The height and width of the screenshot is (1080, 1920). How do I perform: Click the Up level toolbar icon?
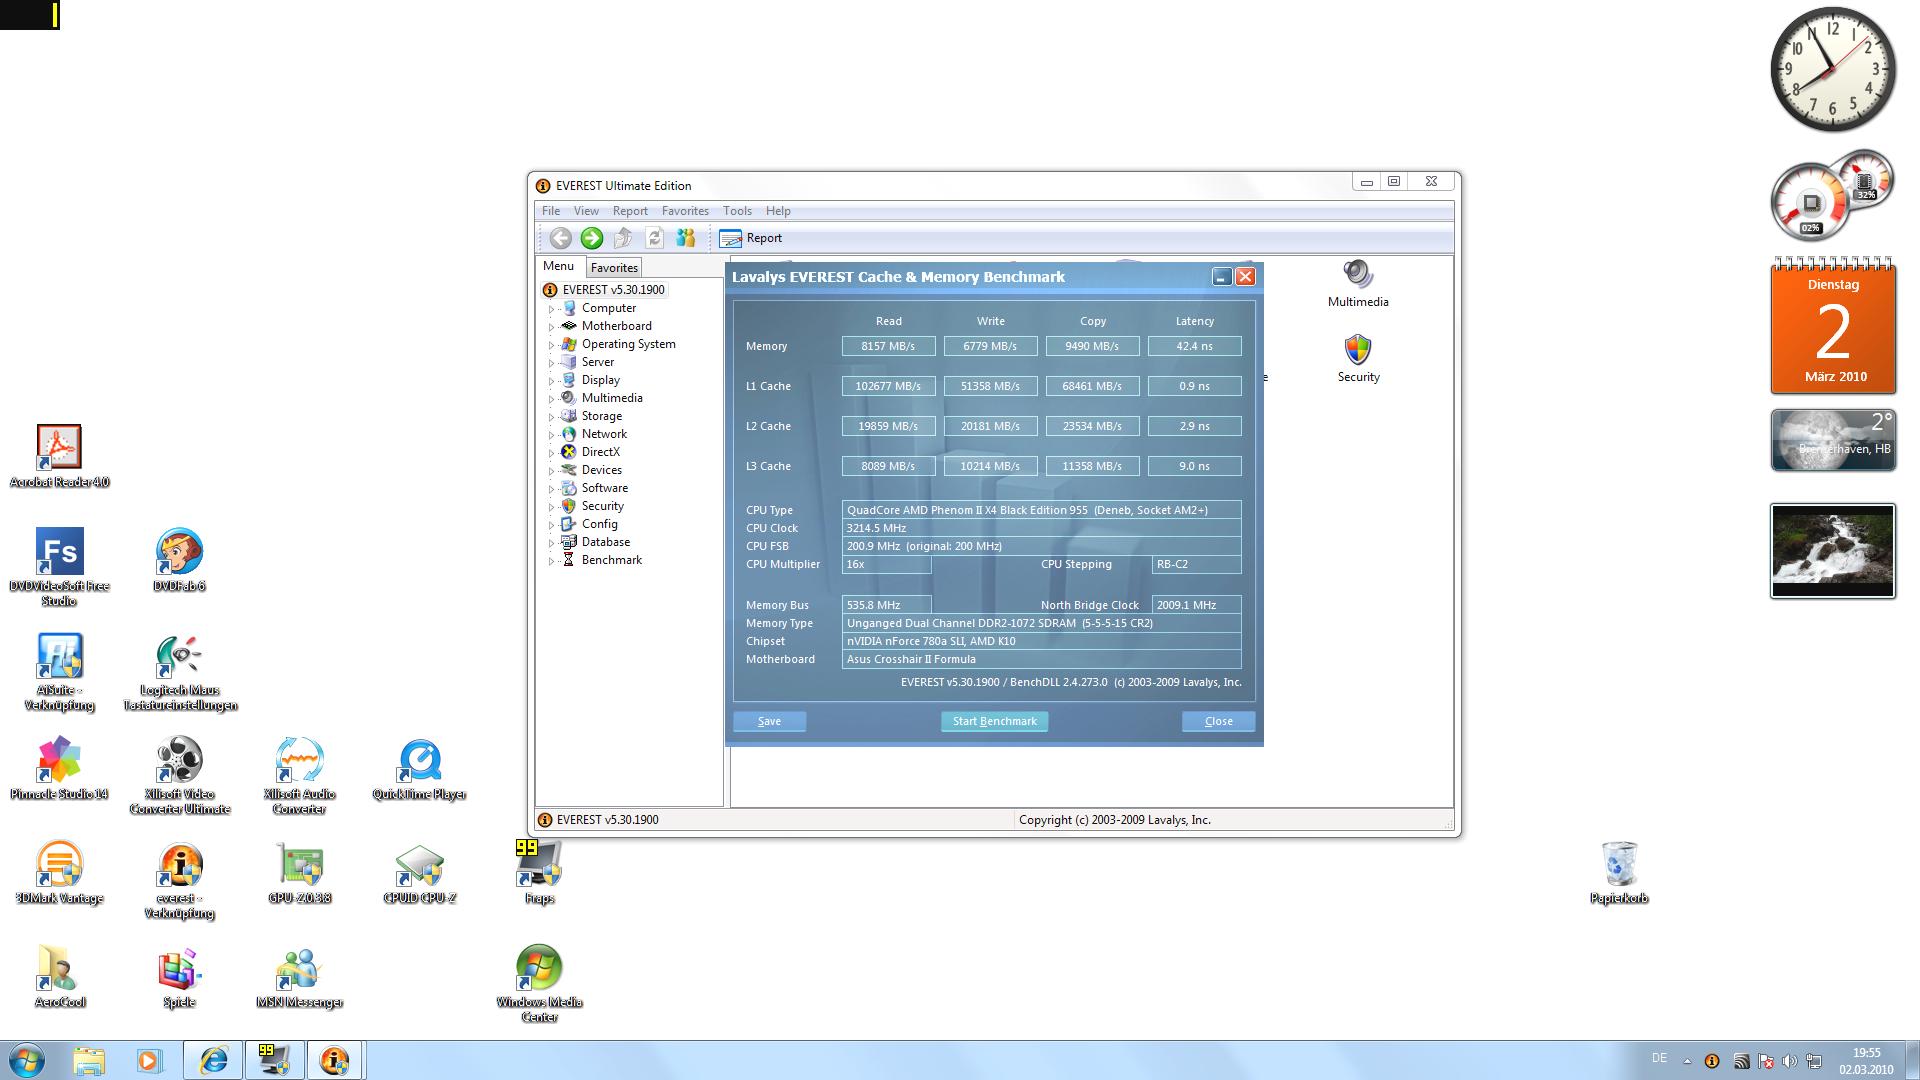click(623, 238)
